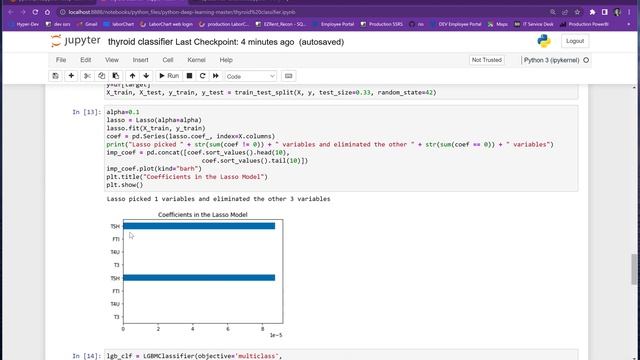The image size is (640, 360).
Task: Bookmark this page with the star icon
Action: point(577,12)
